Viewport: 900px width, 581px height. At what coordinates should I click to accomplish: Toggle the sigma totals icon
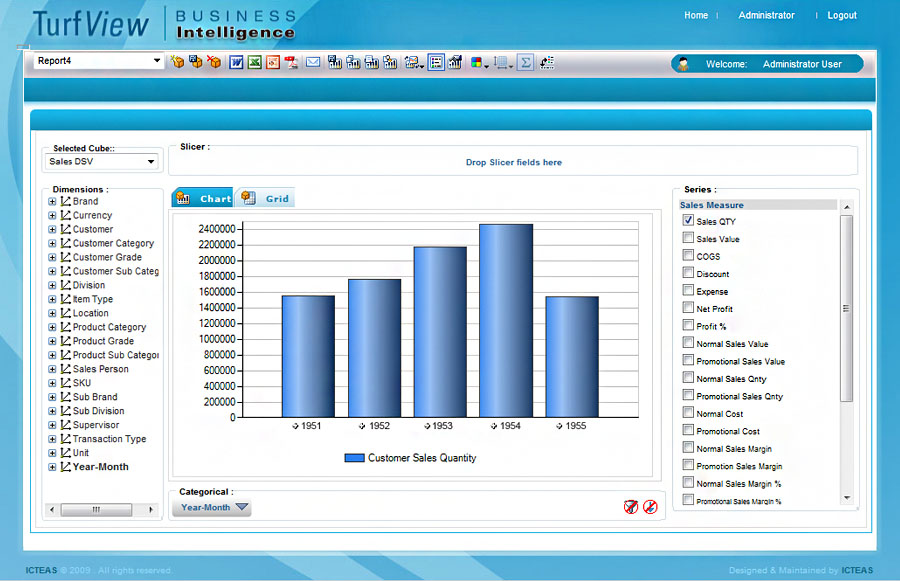[x=525, y=62]
